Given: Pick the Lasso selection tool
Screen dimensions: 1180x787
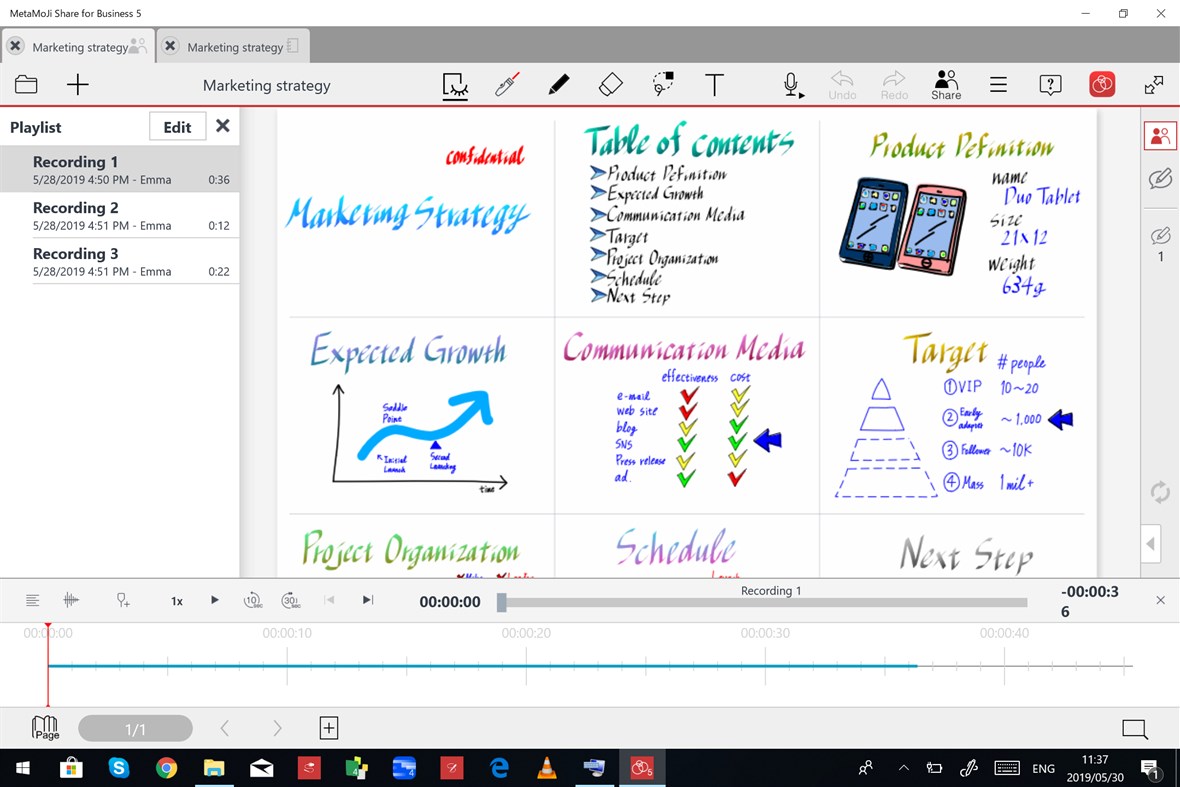Looking at the screenshot, I should click(x=662, y=84).
